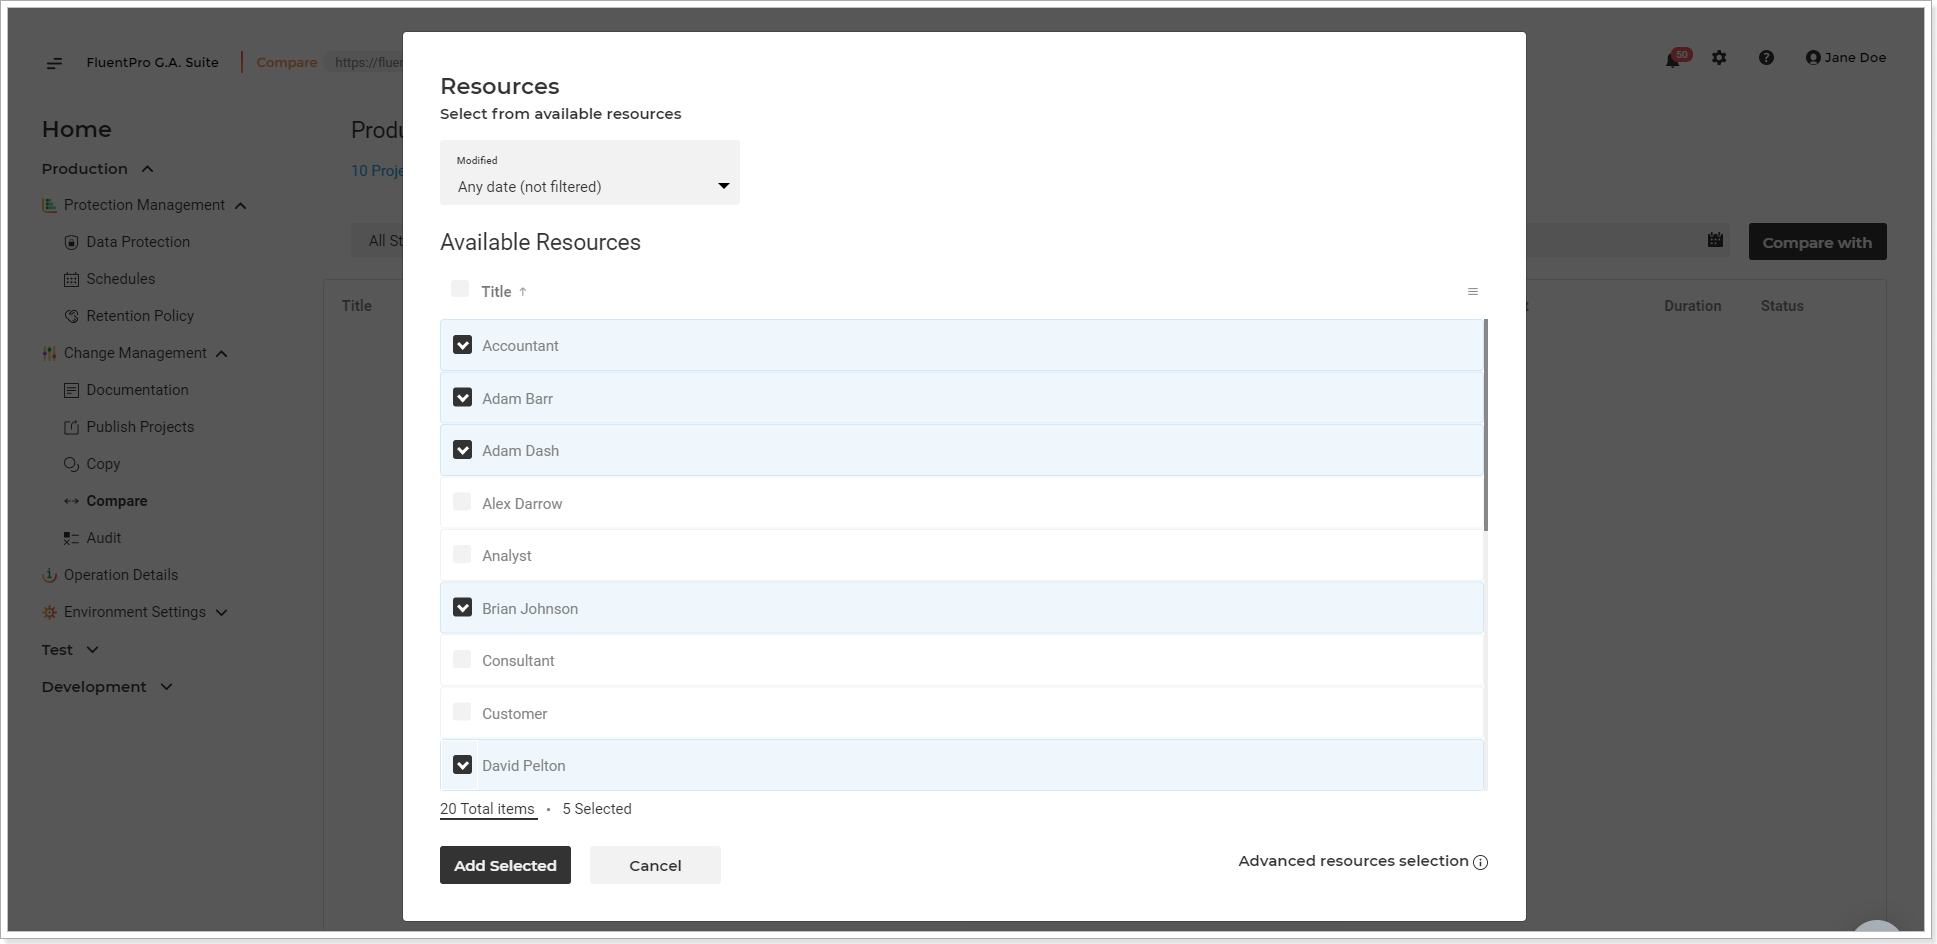1937x944 pixels.
Task: Click the Data Protection shield icon
Action: click(x=71, y=242)
